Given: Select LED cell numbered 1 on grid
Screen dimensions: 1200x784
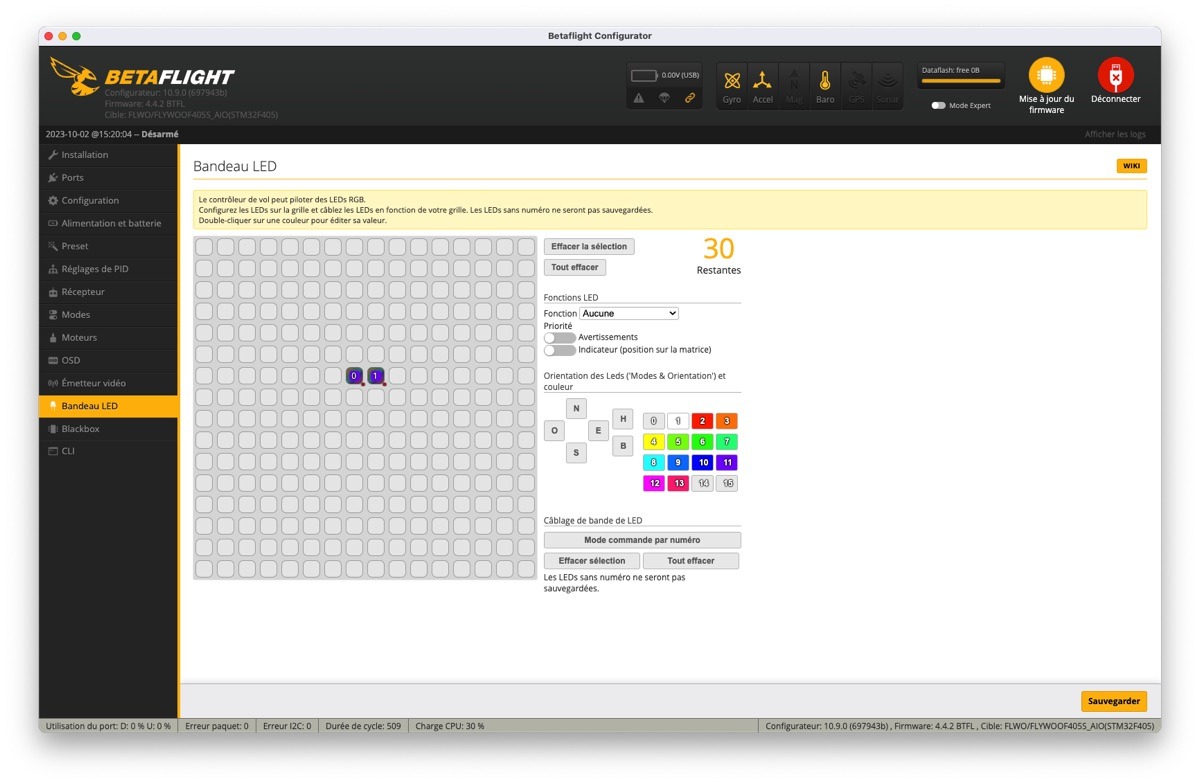Looking at the screenshot, I should [x=376, y=376].
